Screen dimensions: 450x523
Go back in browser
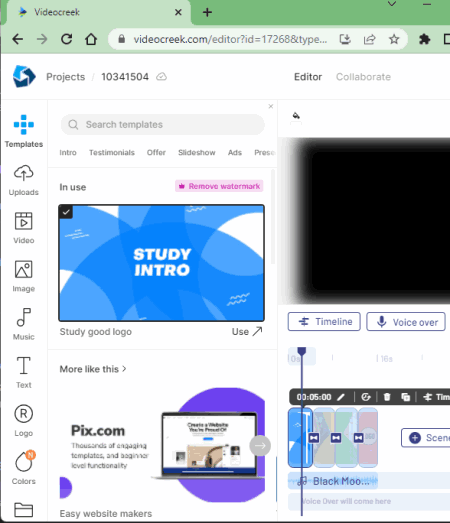coord(18,39)
